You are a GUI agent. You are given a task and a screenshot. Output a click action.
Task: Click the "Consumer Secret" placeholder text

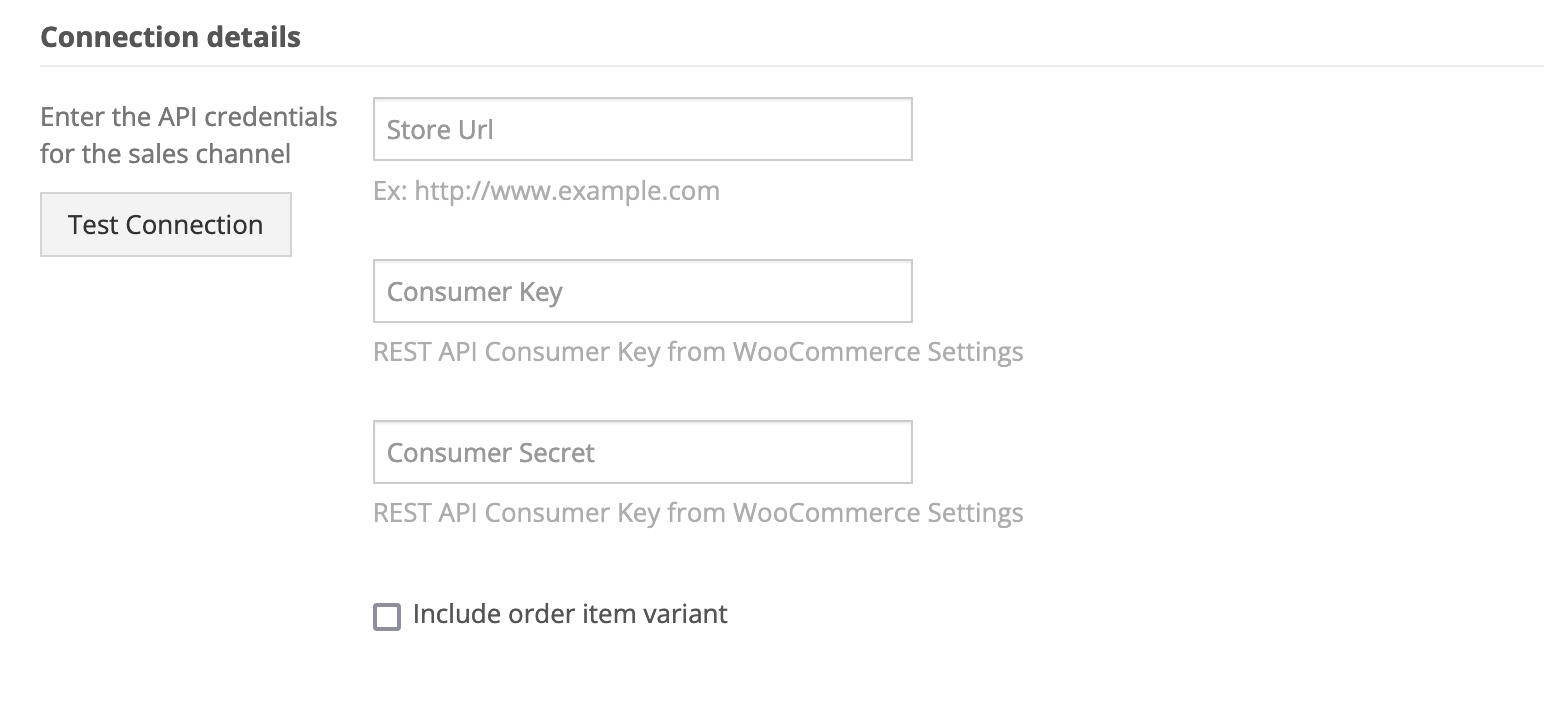(491, 453)
